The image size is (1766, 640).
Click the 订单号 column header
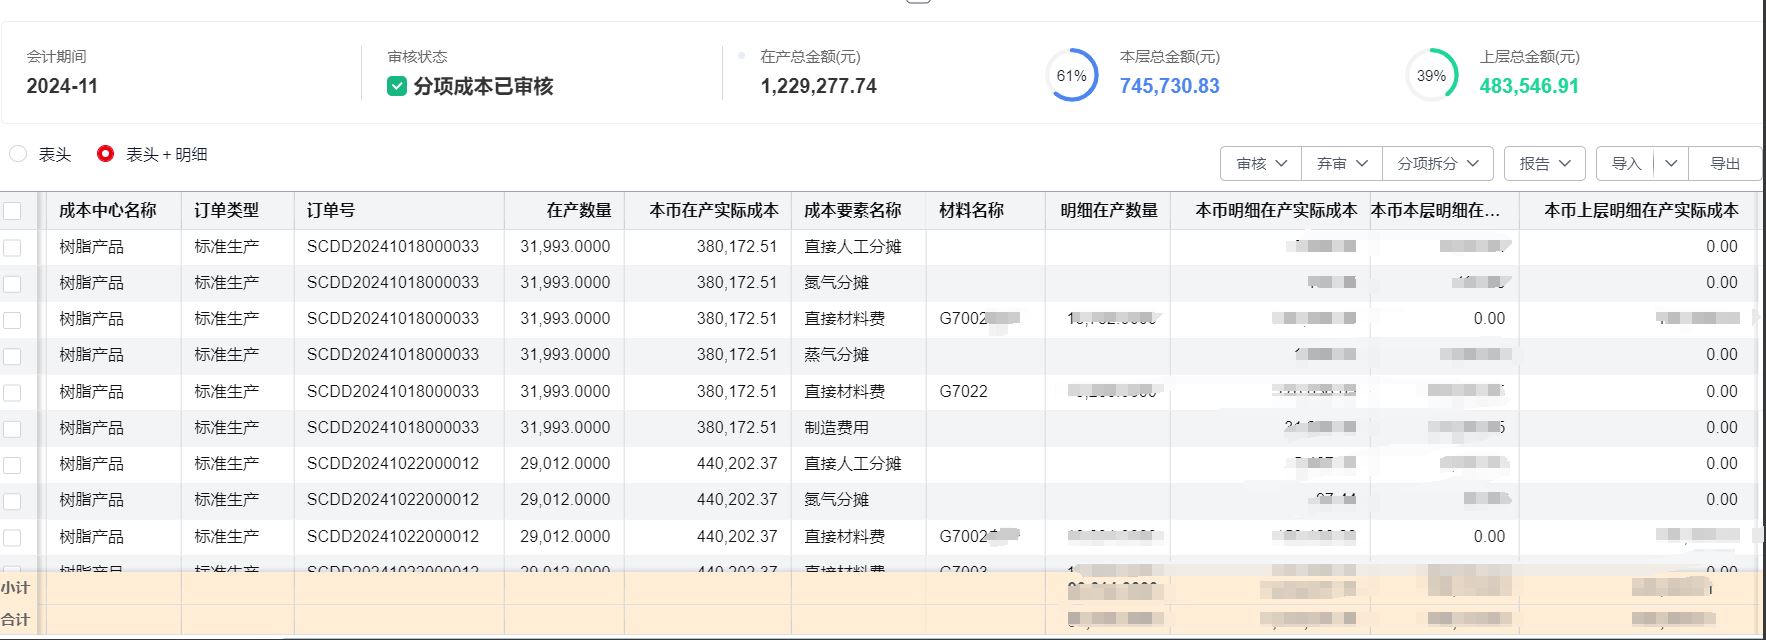[331, 211]
